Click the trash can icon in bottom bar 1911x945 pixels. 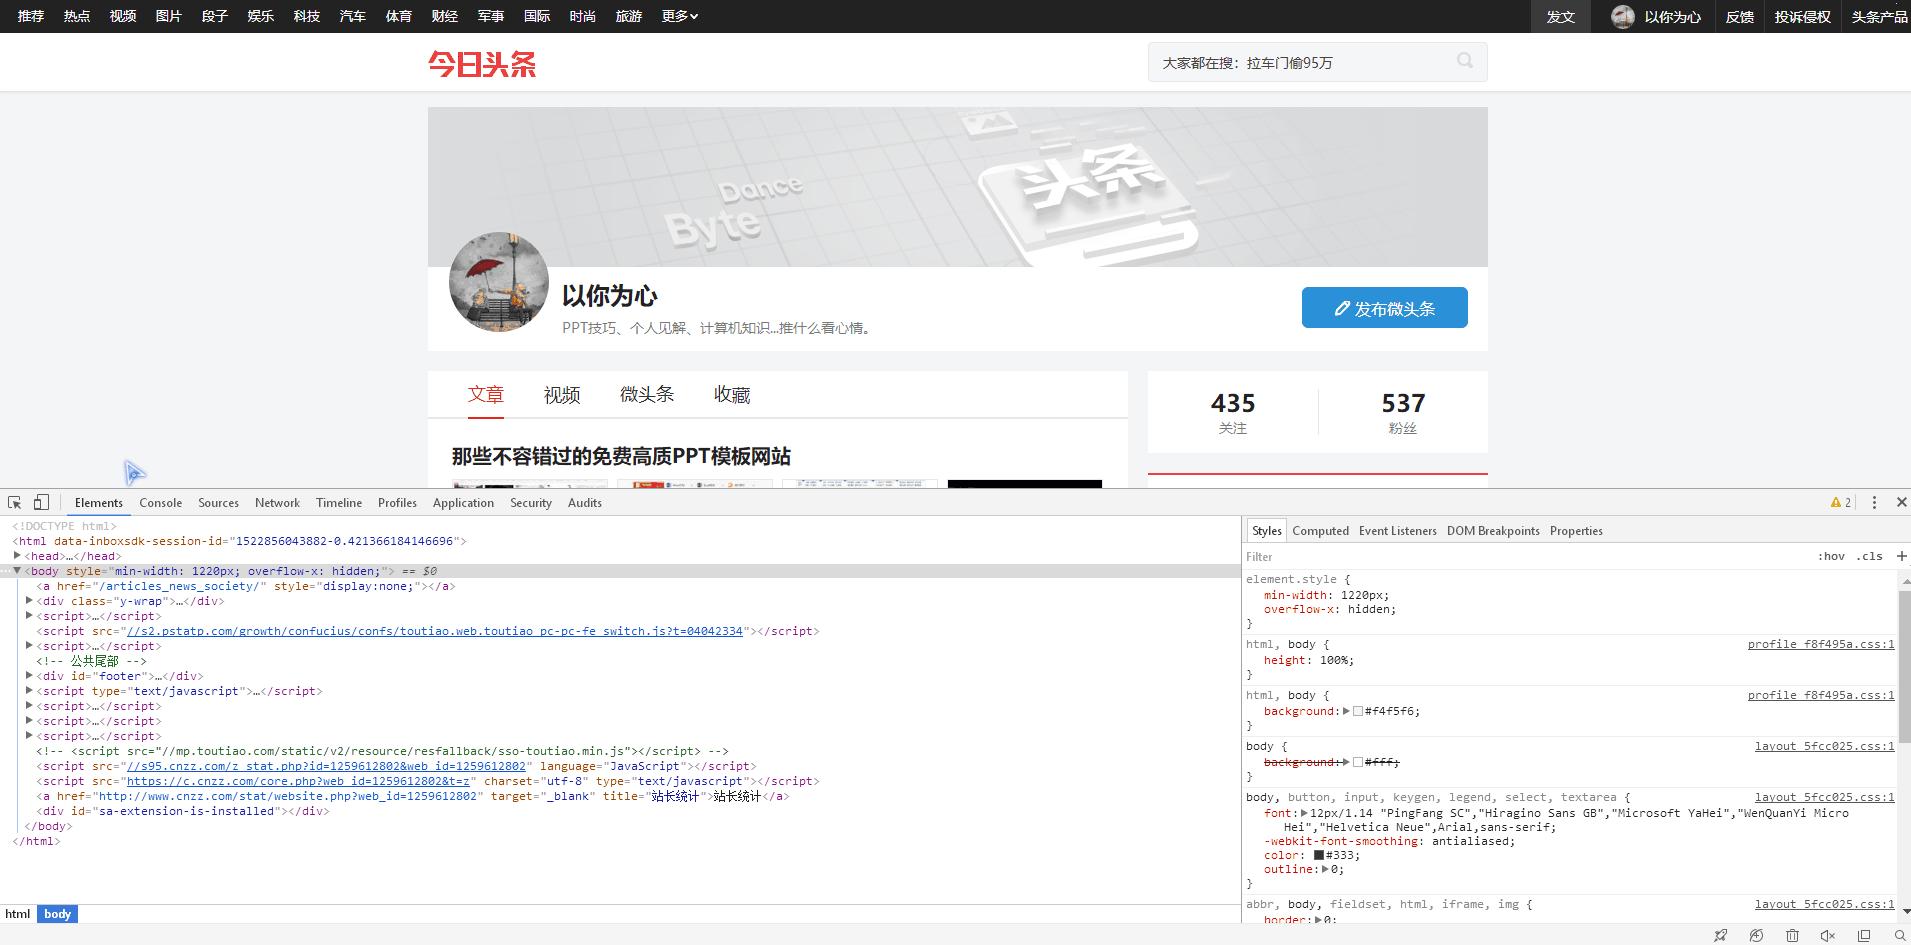point(1792,935)
